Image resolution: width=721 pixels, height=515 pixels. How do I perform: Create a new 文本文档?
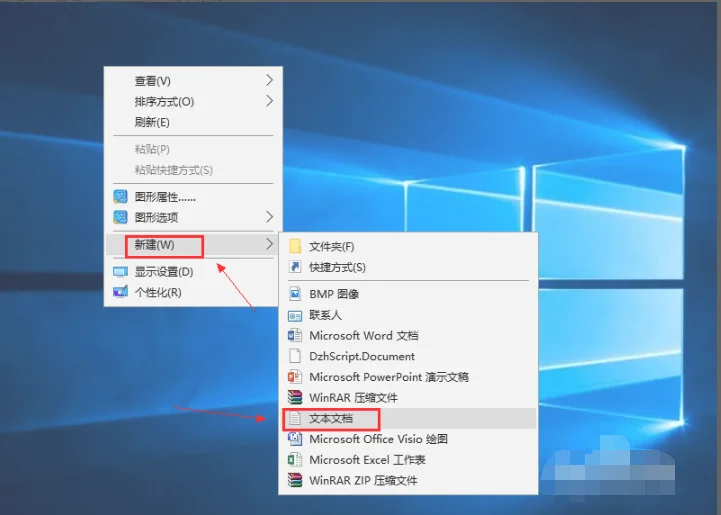click(408, 418)
